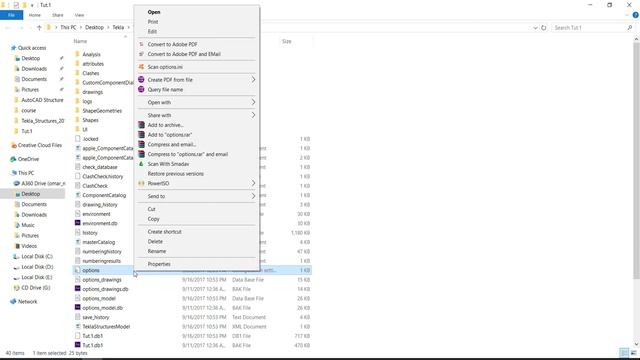Choose Delete from context menu
Viewport: 640px width, 360px height.
(x=155, y=242)
